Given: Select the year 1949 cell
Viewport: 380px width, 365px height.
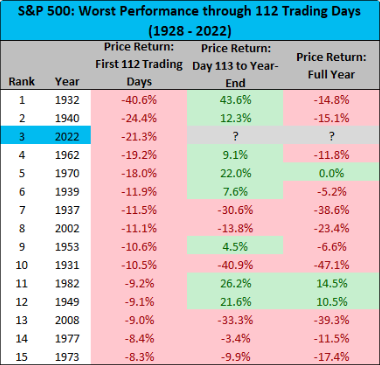Looking at the screenshot, I should [67, 302].
